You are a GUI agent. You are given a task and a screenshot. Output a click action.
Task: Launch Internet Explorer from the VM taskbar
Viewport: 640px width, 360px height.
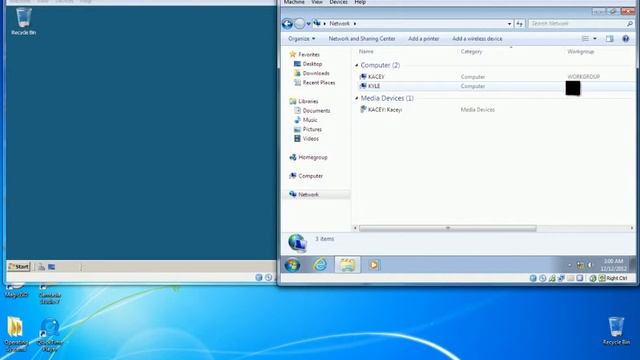[320, 265]
